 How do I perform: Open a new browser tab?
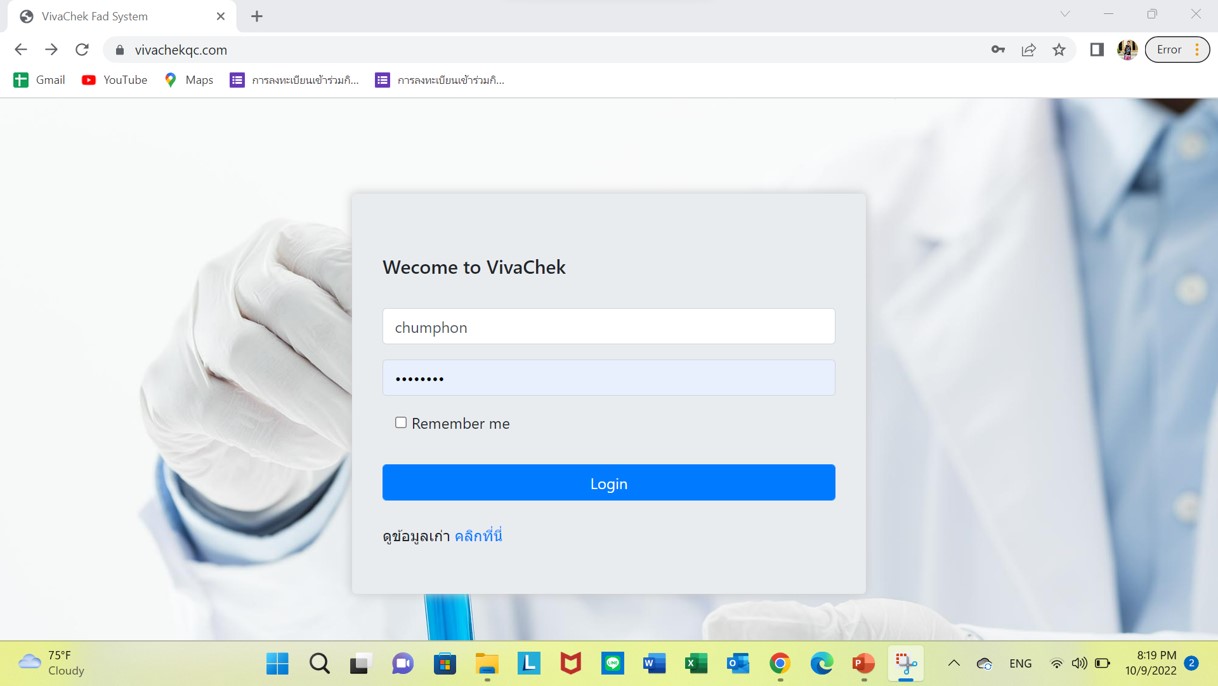[x=257, y=16]
